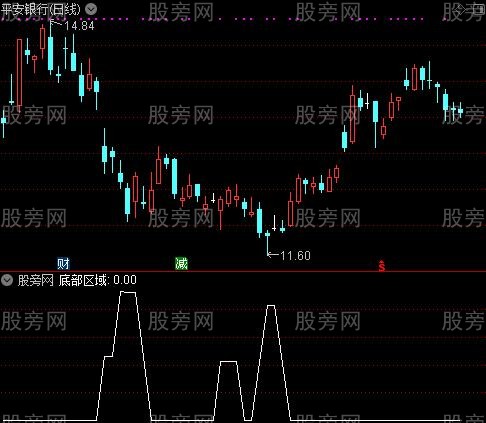Click the blue 财 finance marker icon

point(63,263)
